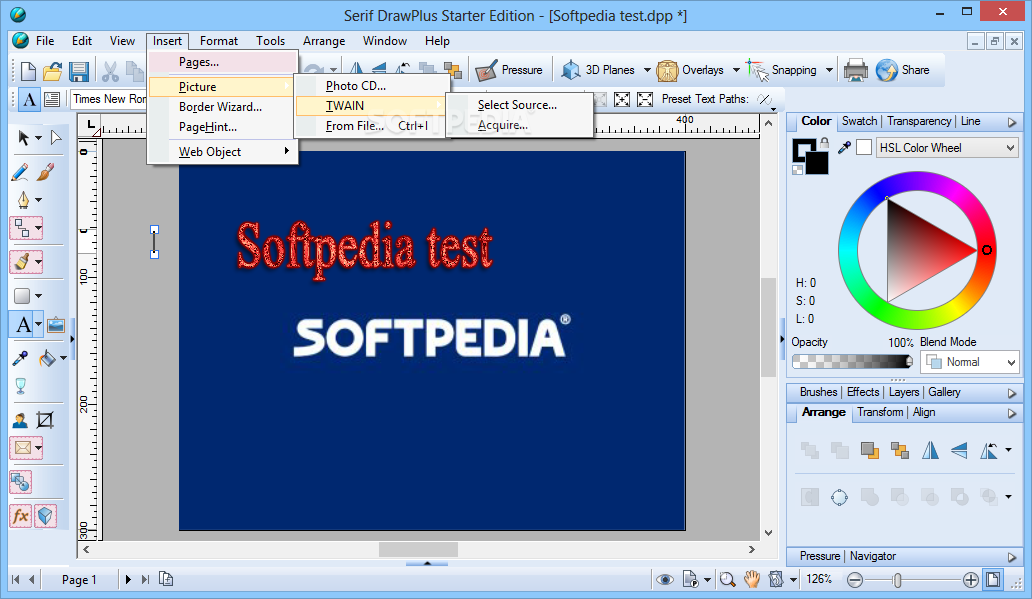Select the Insert Picture tool
The height and width of the screenshot is (599, 1032).
pos(56,325)
